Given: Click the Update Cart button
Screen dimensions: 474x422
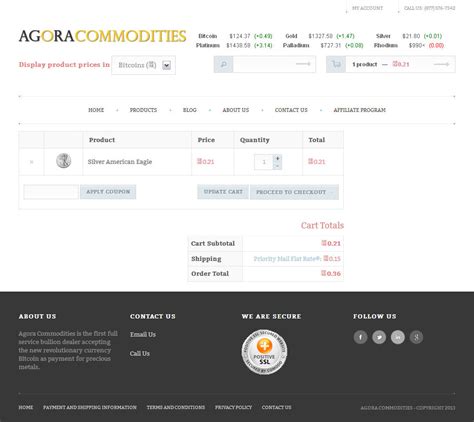Looking at the screenshot, I should coord(223,192).
